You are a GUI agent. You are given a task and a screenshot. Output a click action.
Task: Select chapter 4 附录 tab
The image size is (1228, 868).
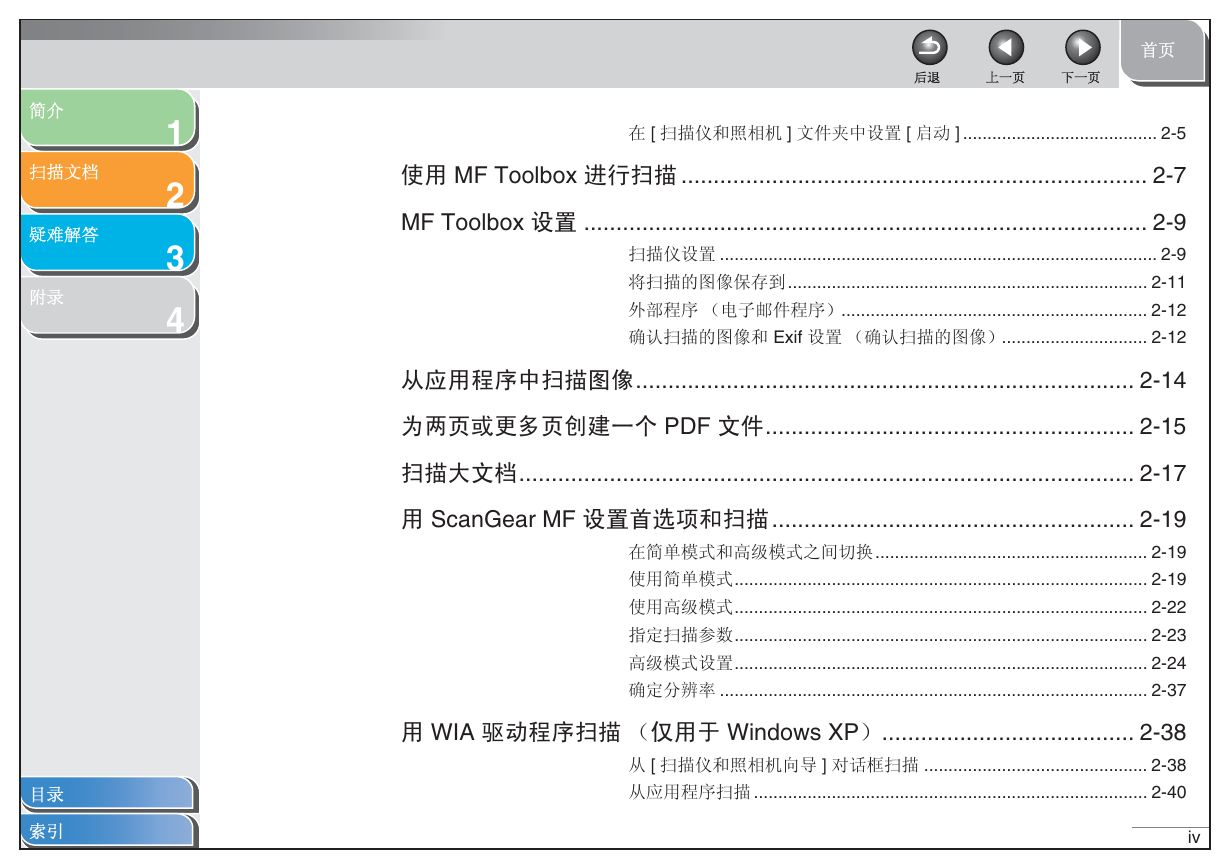[x=108, y=306]
